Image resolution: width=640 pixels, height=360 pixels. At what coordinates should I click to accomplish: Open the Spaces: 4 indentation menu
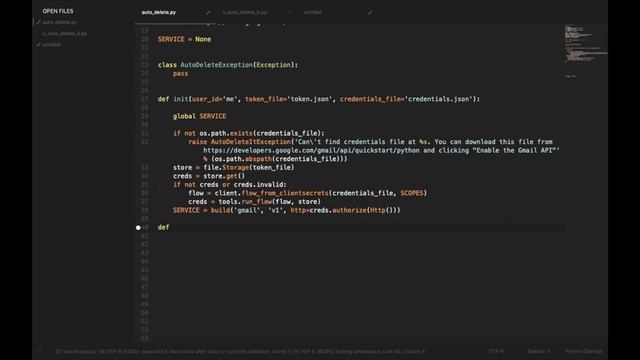(539, 351)
